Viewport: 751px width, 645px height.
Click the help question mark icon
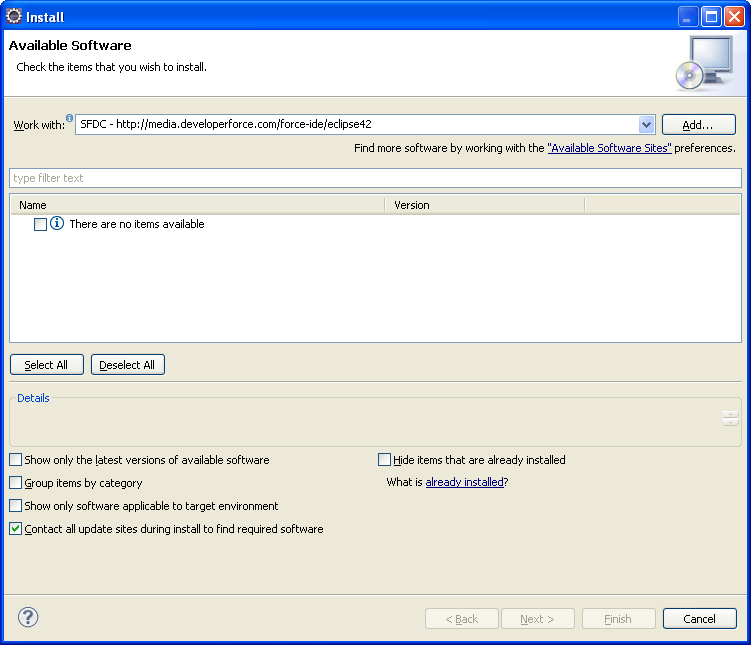click(28, 617)
